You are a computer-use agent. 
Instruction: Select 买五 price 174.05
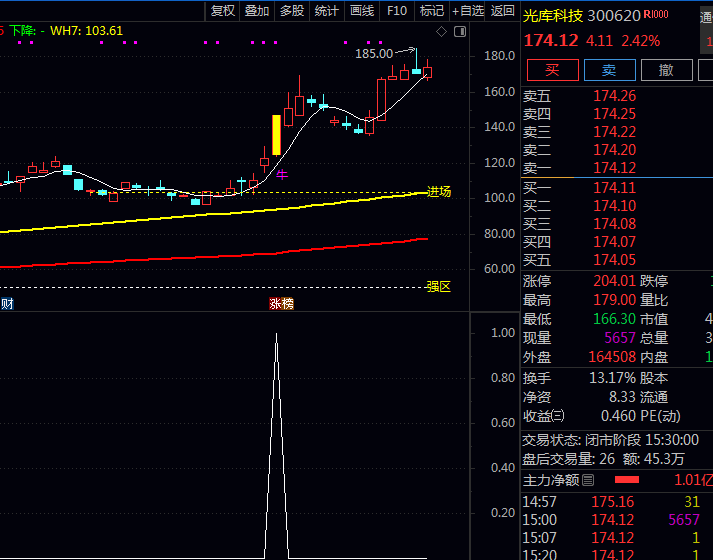click(614, 260)
